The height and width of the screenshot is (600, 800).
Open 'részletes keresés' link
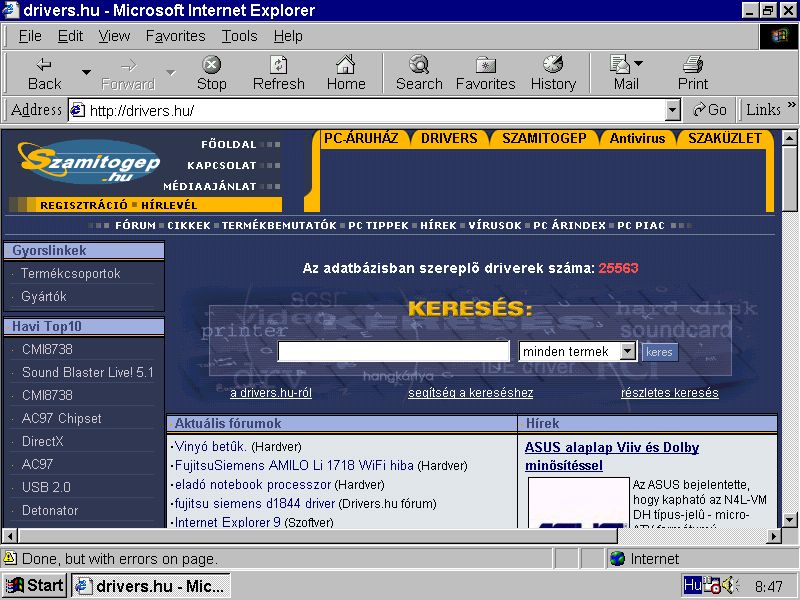[669, 393]
